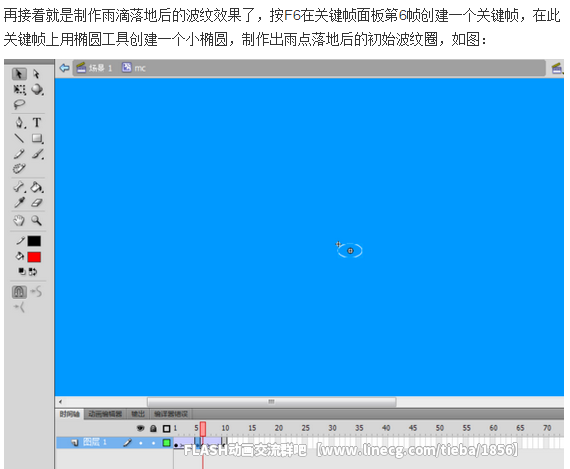Viewport: 570px width, 469px height.
Task: Click the scrollbar left arrow
Action: pyautogui.click(x=60, y=402)
